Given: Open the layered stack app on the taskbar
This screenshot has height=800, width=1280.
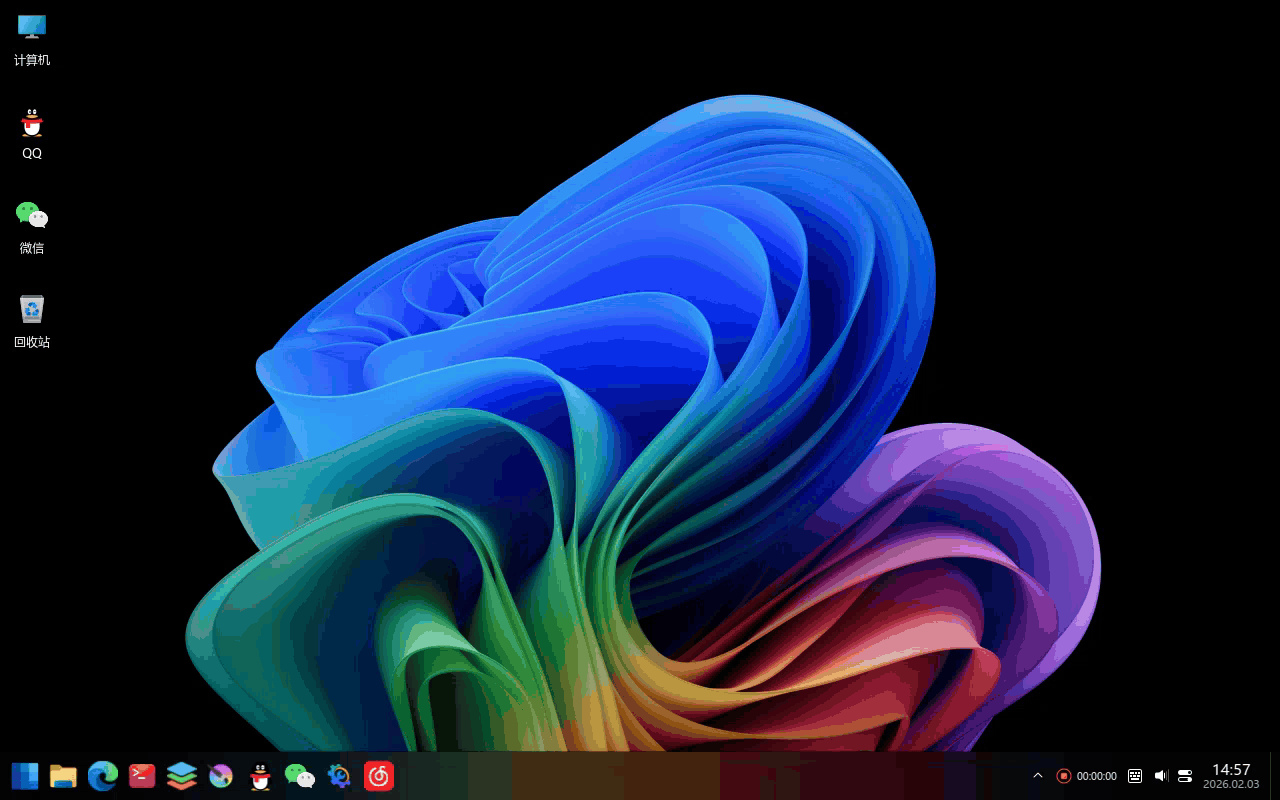Looking at the screenshot, I should (181, 775).
